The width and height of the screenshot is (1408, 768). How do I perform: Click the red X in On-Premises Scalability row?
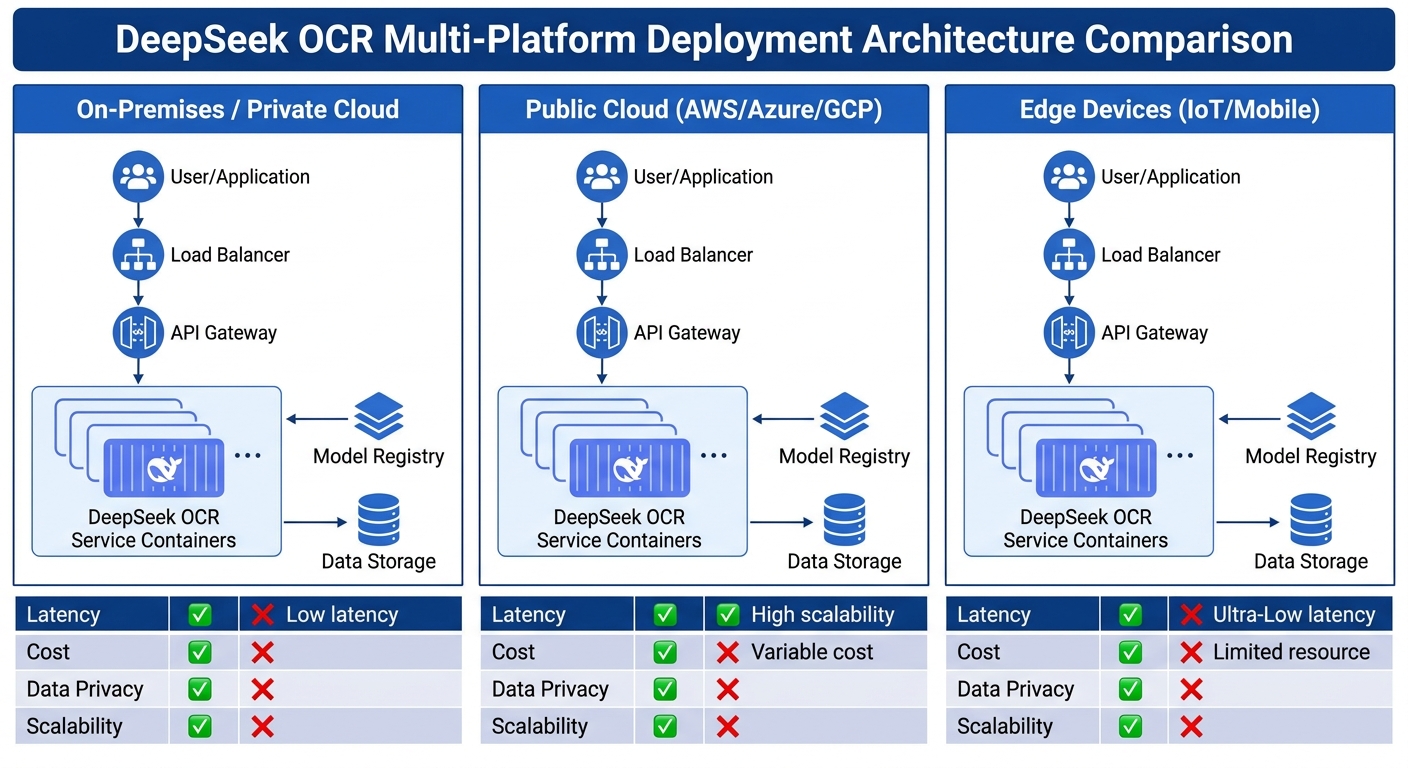[262, 726]
